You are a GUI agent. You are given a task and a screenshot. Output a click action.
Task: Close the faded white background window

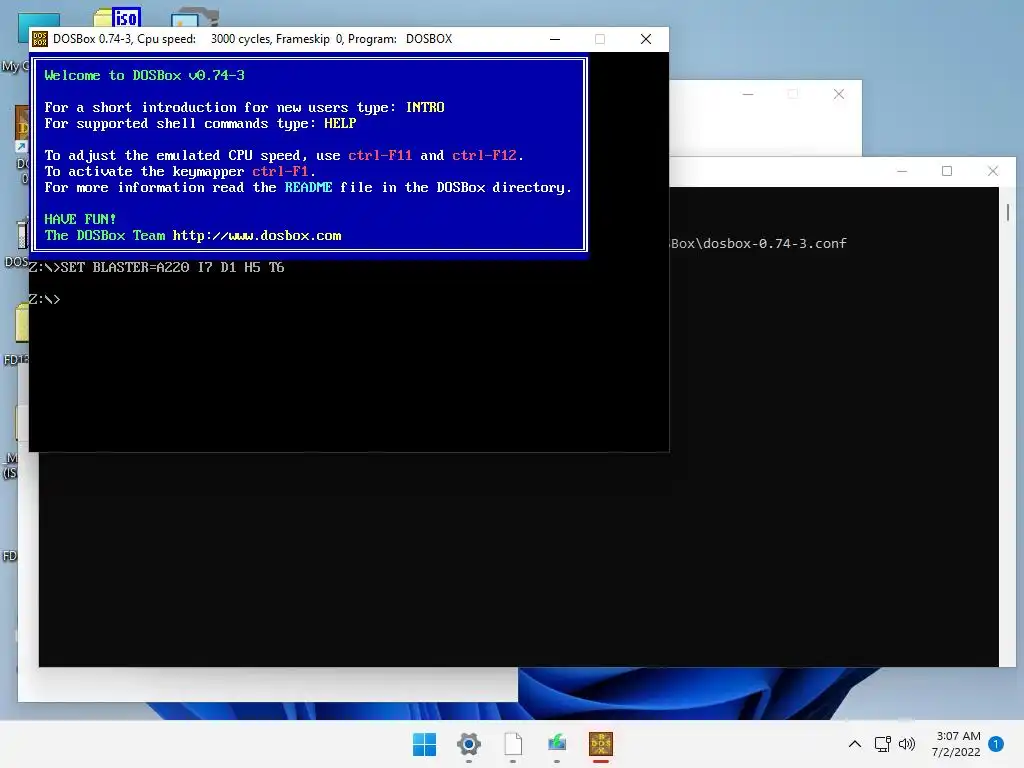839,95
